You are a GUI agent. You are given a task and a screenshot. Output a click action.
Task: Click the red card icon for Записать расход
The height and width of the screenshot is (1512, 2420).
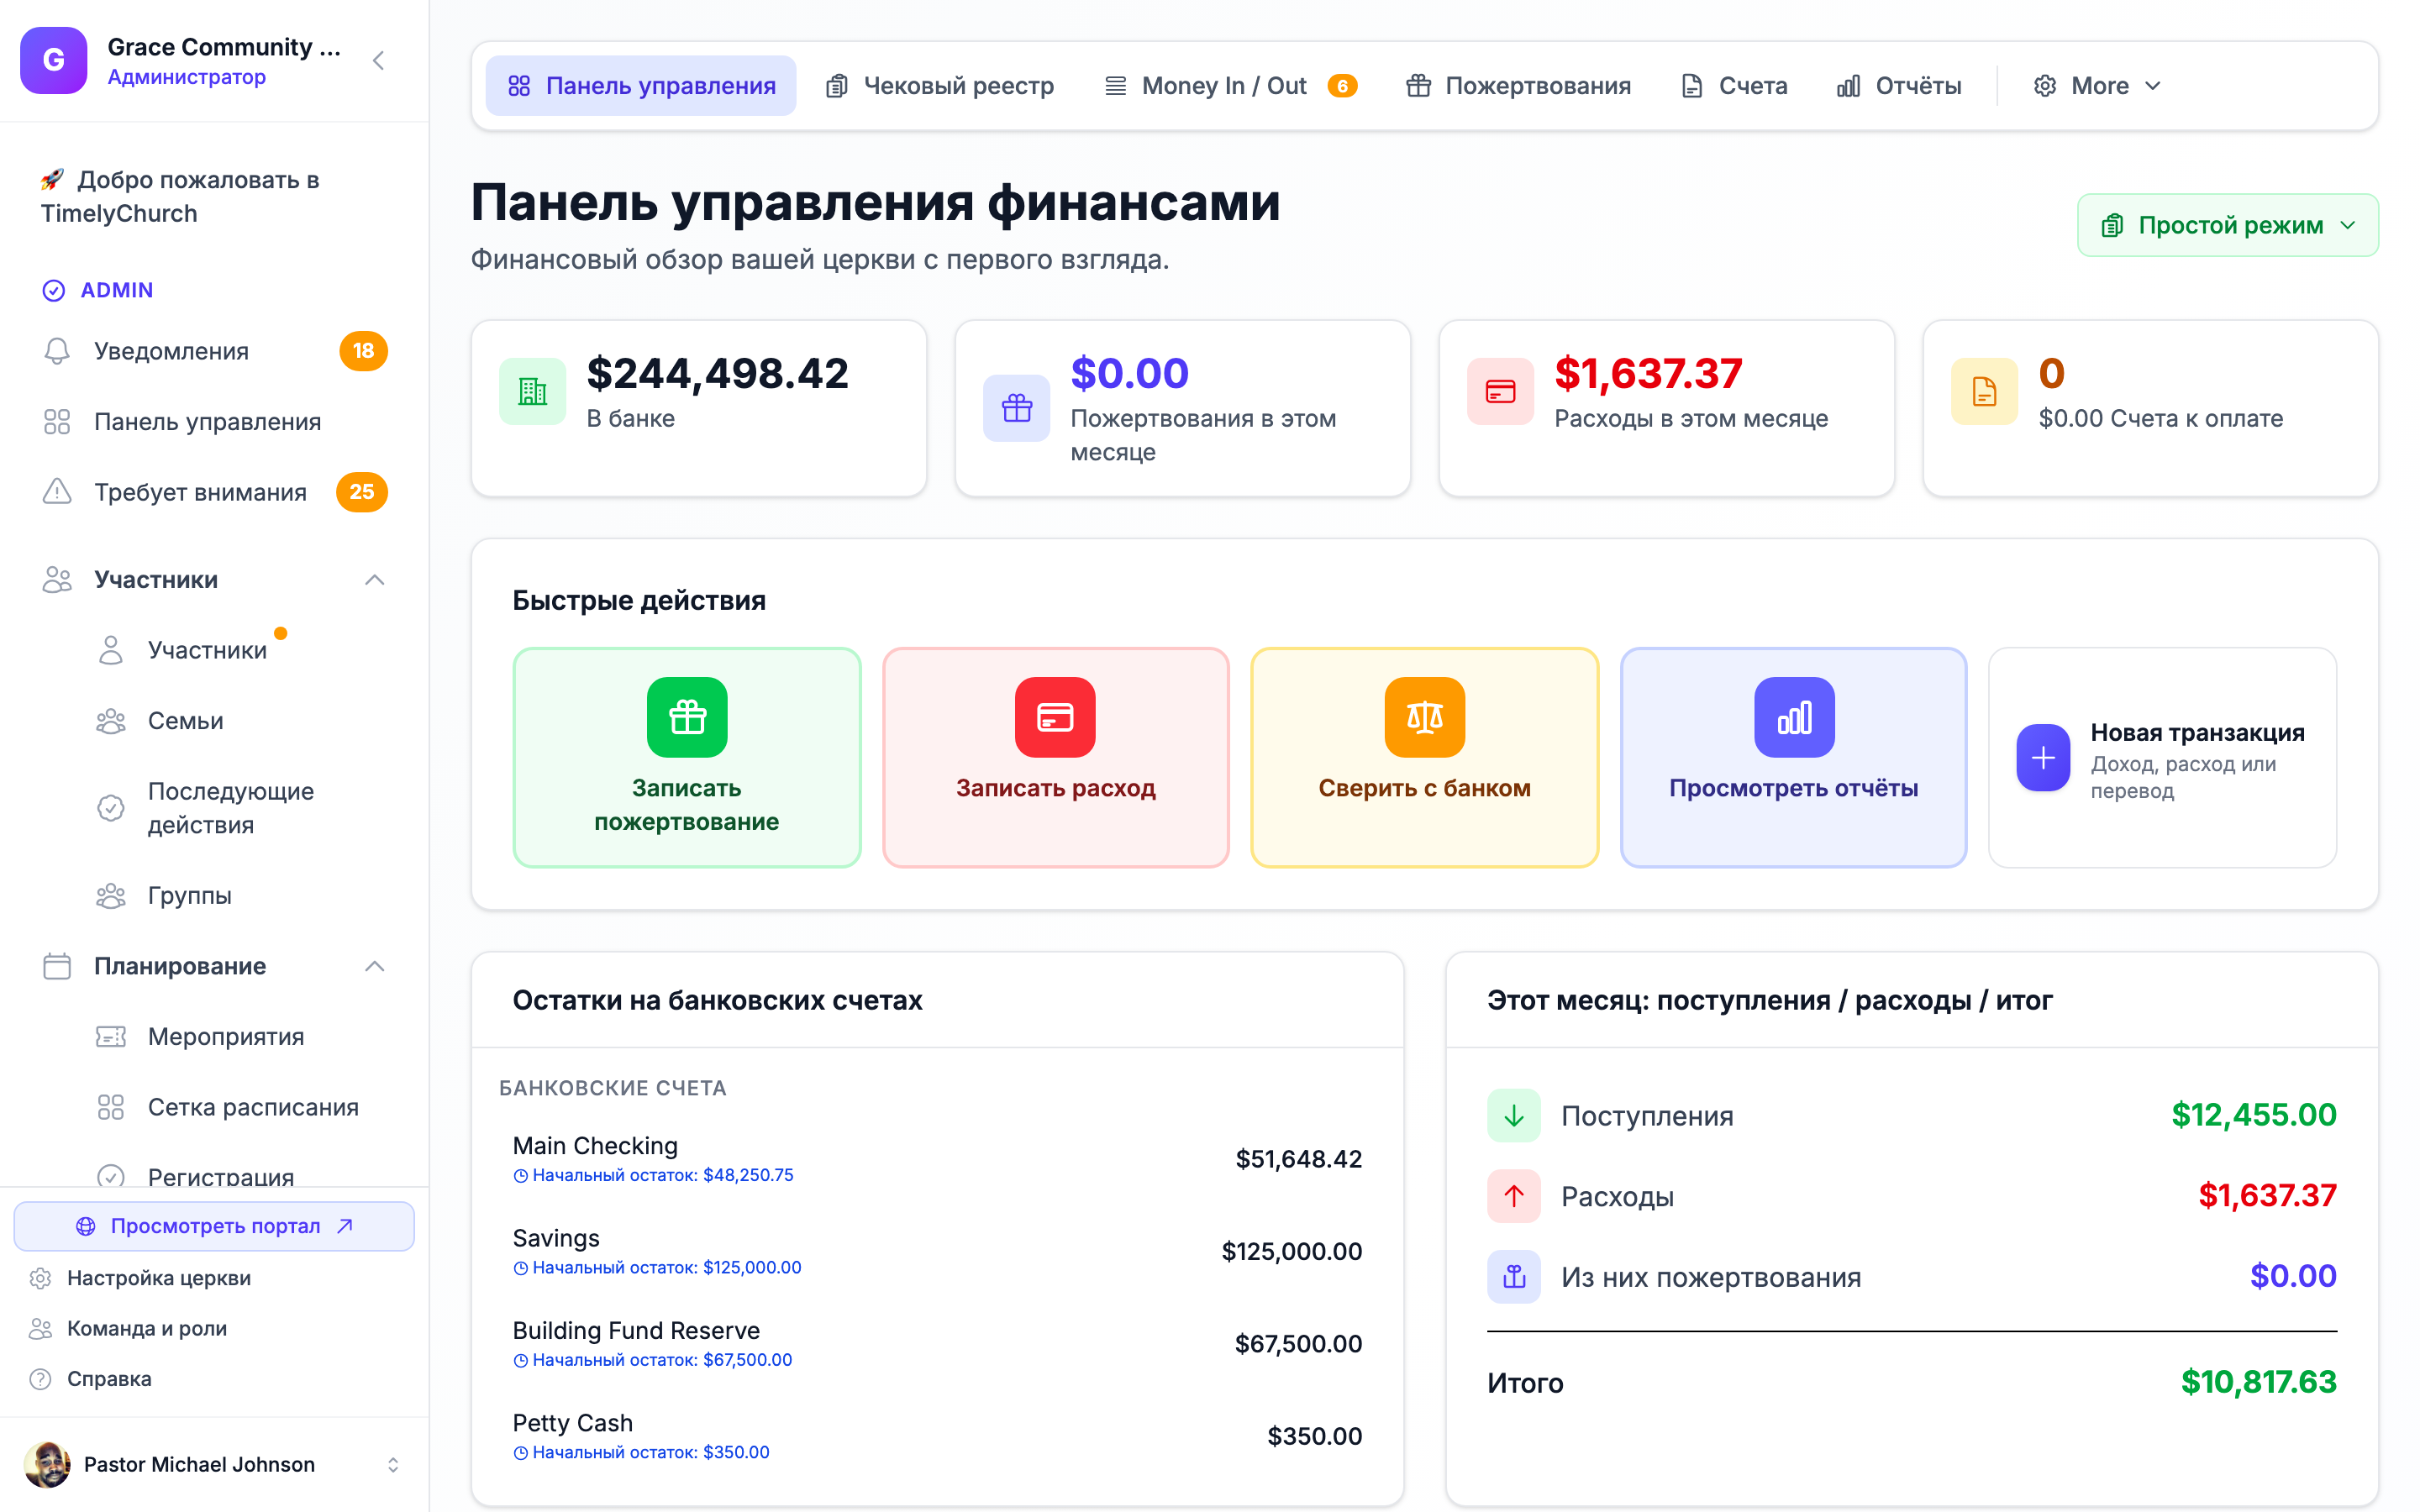tap(1055, 717)
